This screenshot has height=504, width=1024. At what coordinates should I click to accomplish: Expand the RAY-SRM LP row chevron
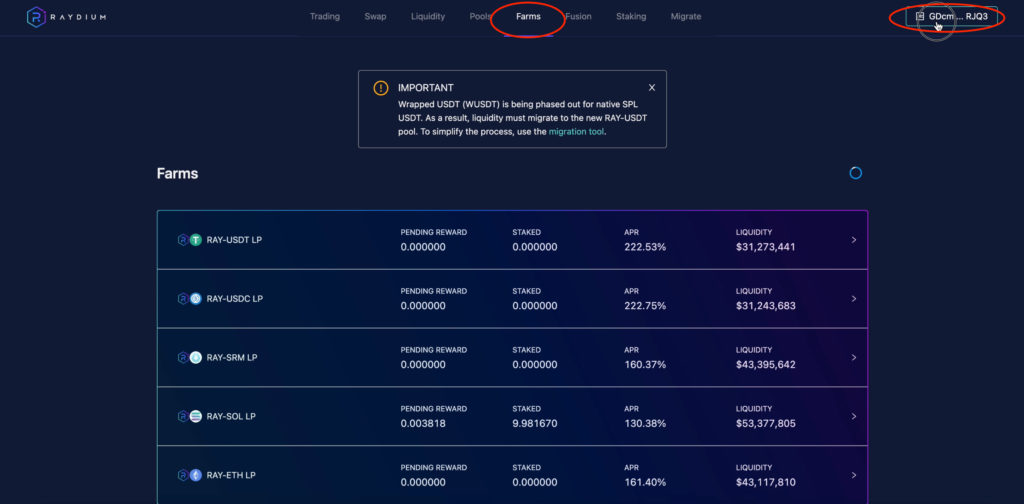[854, 357]
